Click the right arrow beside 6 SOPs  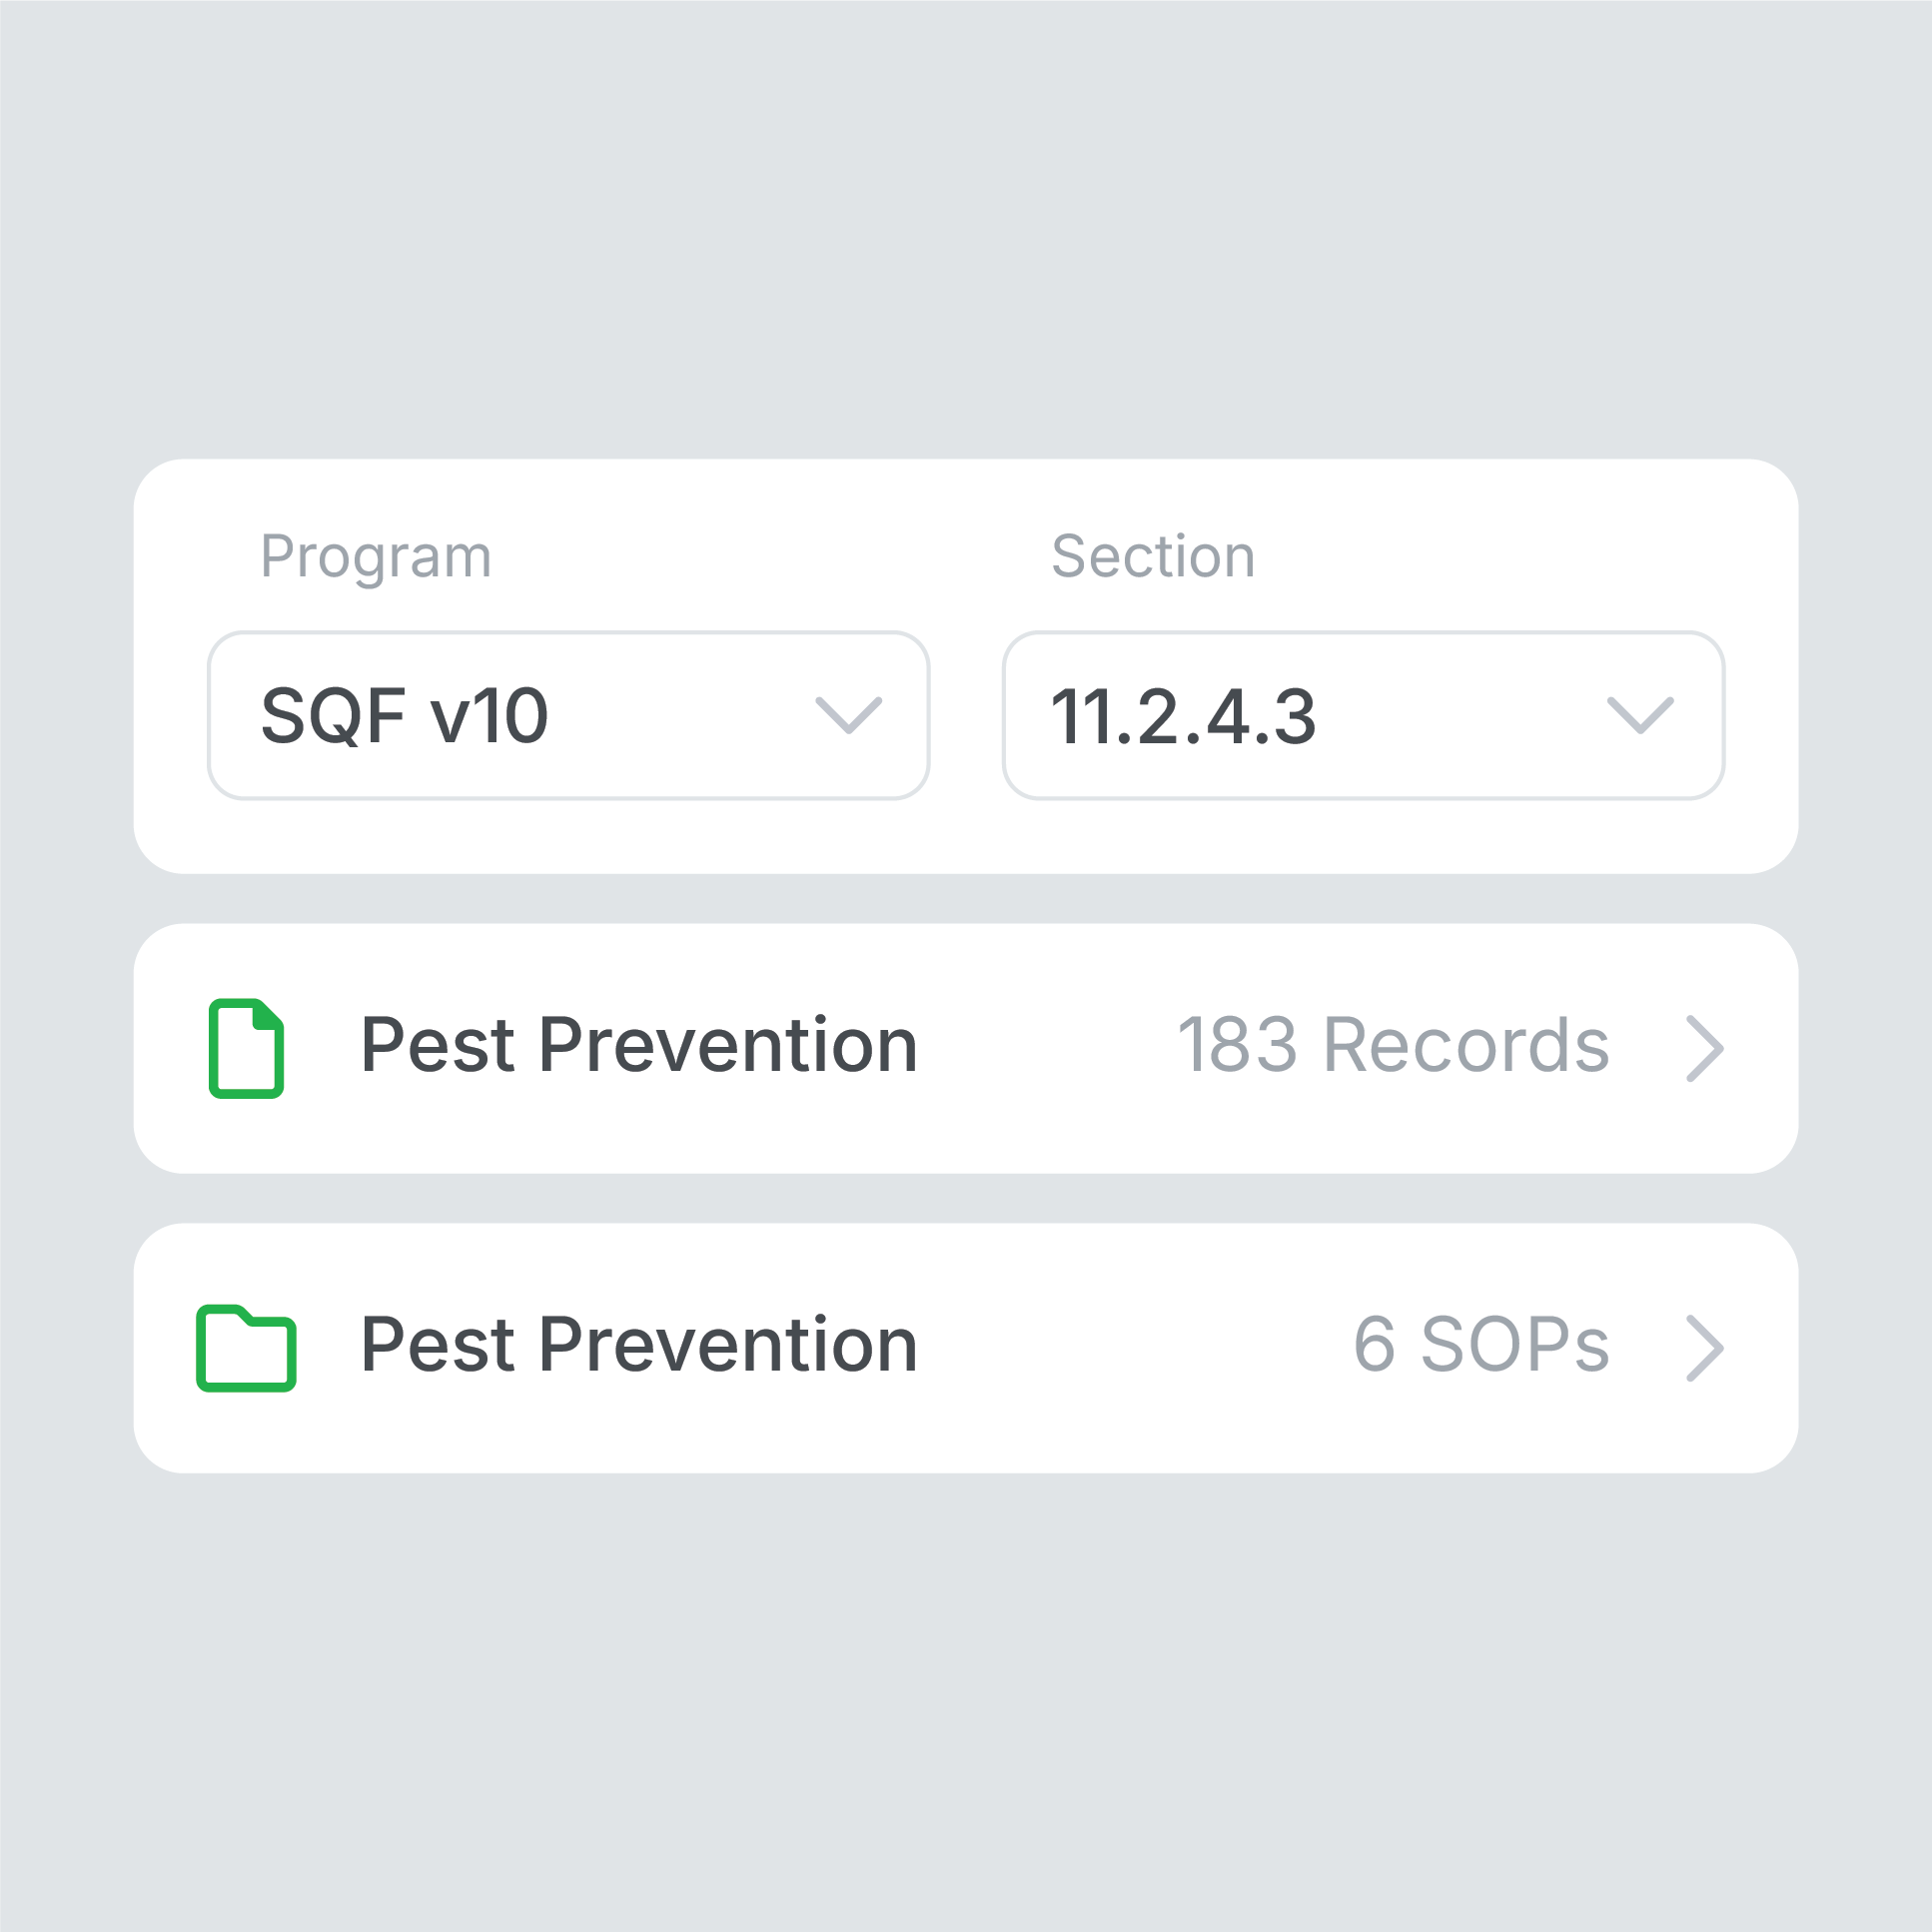tap(1704, 1347)
